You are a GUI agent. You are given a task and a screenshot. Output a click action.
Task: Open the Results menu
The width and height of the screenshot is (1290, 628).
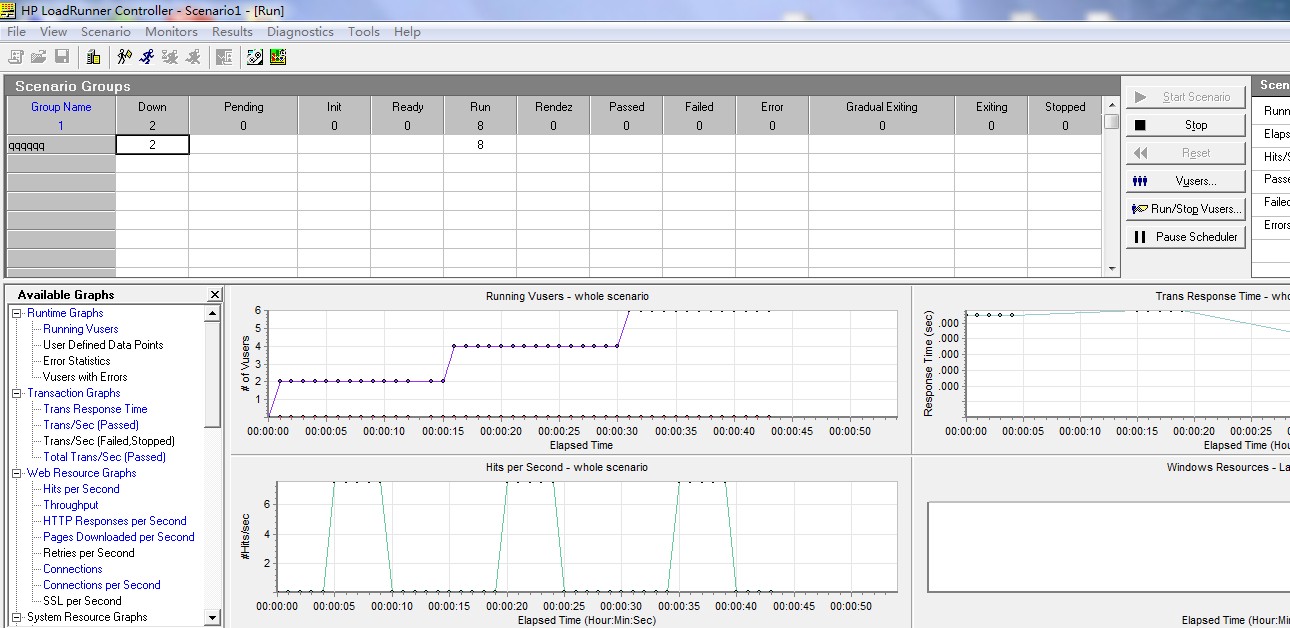[232, 31]
